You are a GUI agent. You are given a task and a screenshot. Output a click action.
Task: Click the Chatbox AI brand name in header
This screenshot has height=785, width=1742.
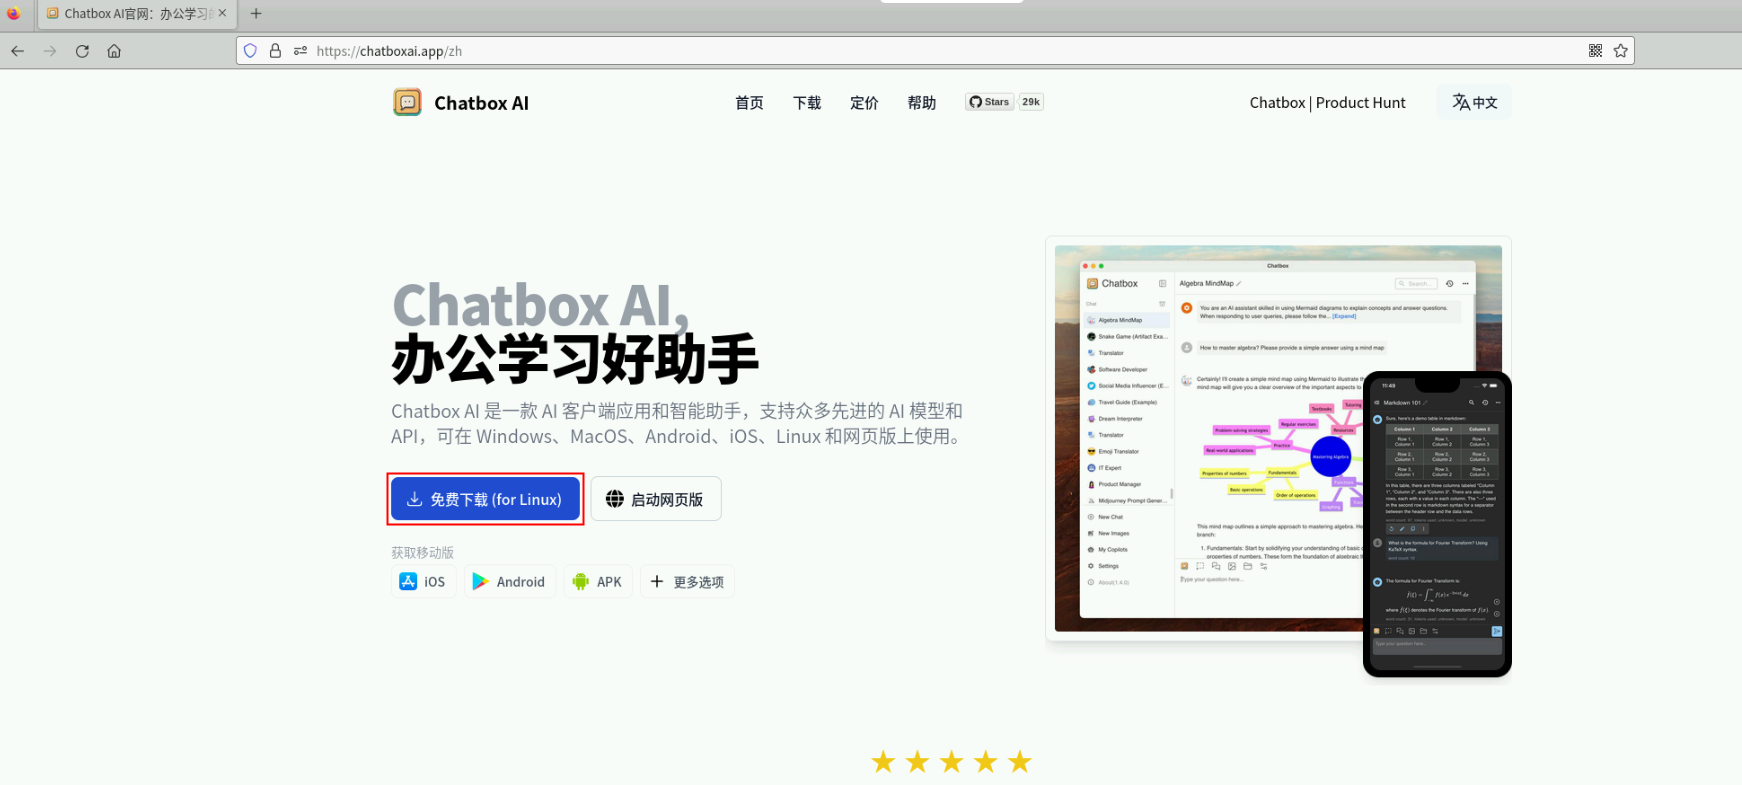click(x=481, y=103)
